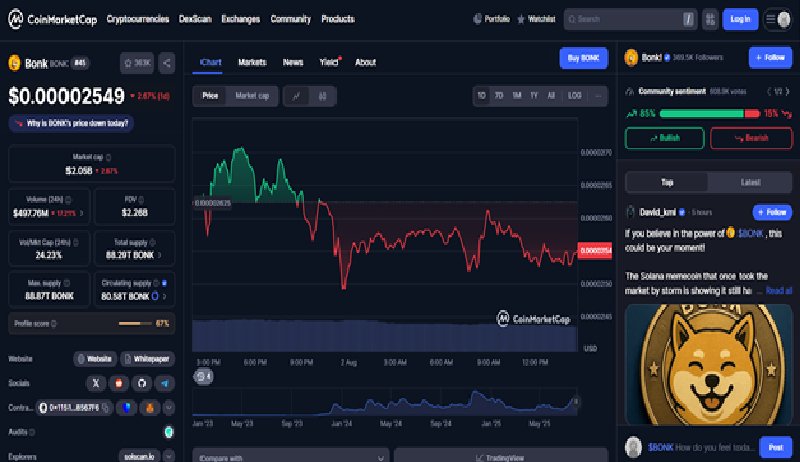Share the Bonk page via share icon
Screen dimensions: 800x462
tap(167, 63)
